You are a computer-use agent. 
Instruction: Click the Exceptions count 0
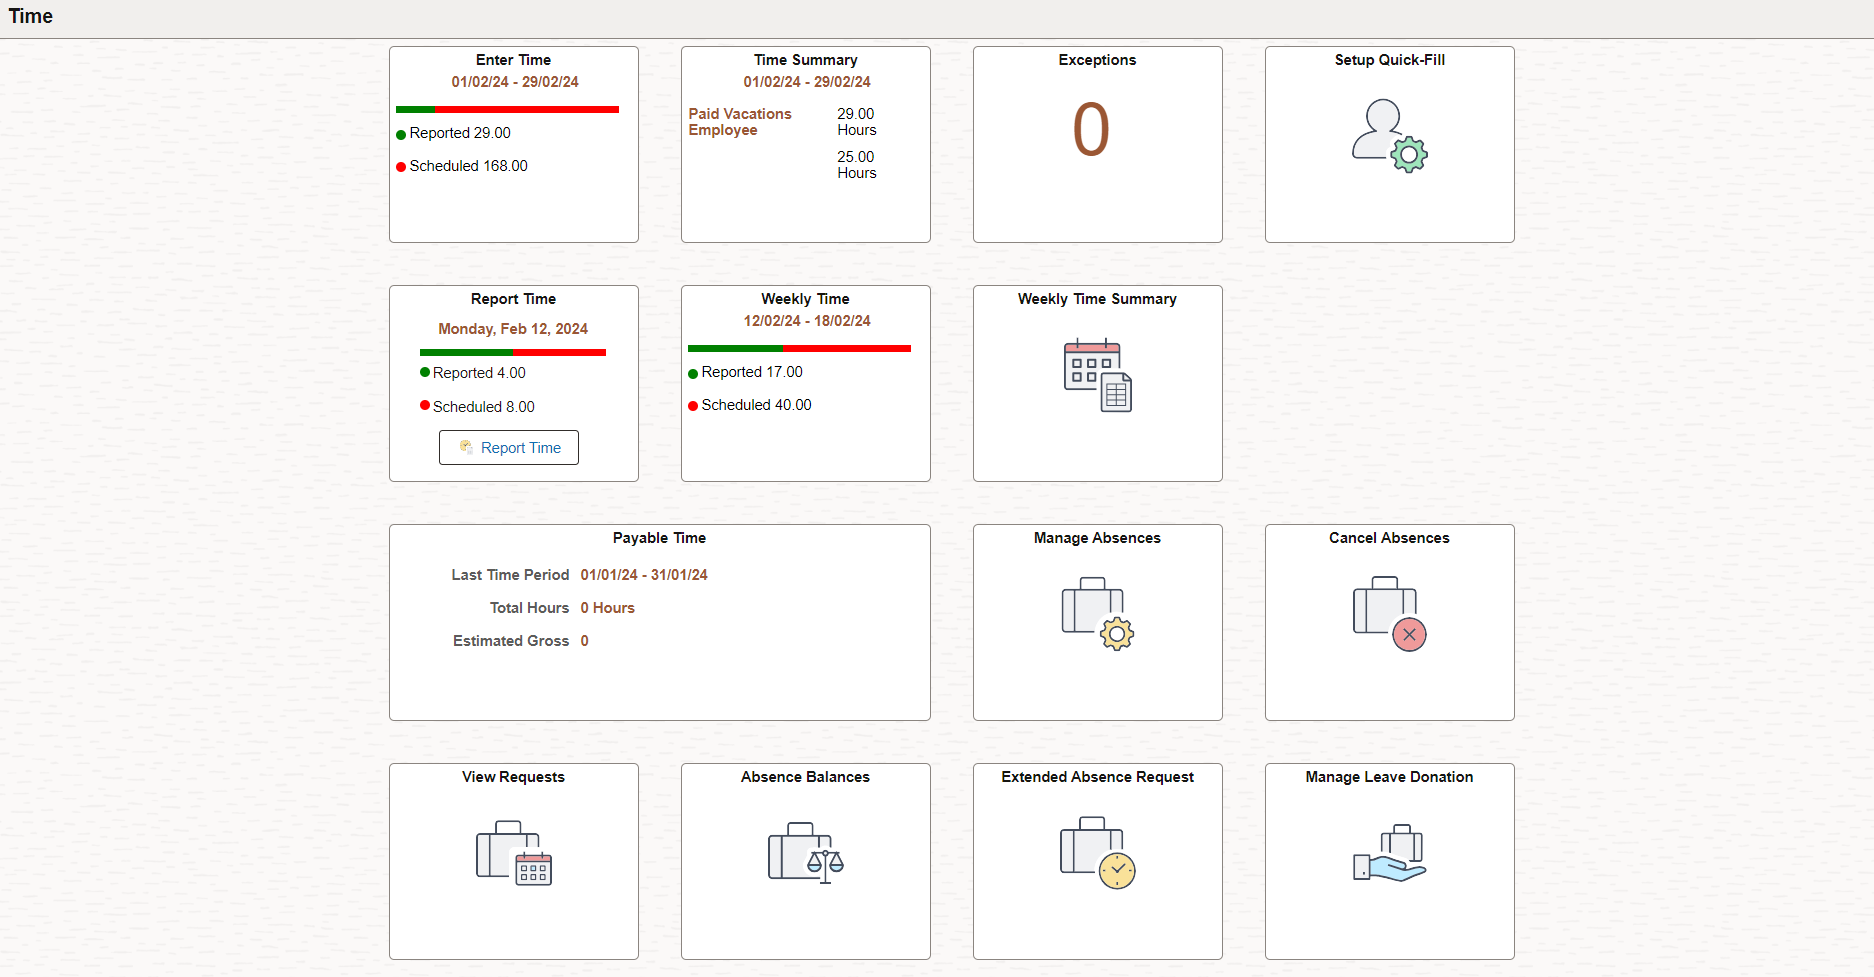click(x=1091, y=130)
